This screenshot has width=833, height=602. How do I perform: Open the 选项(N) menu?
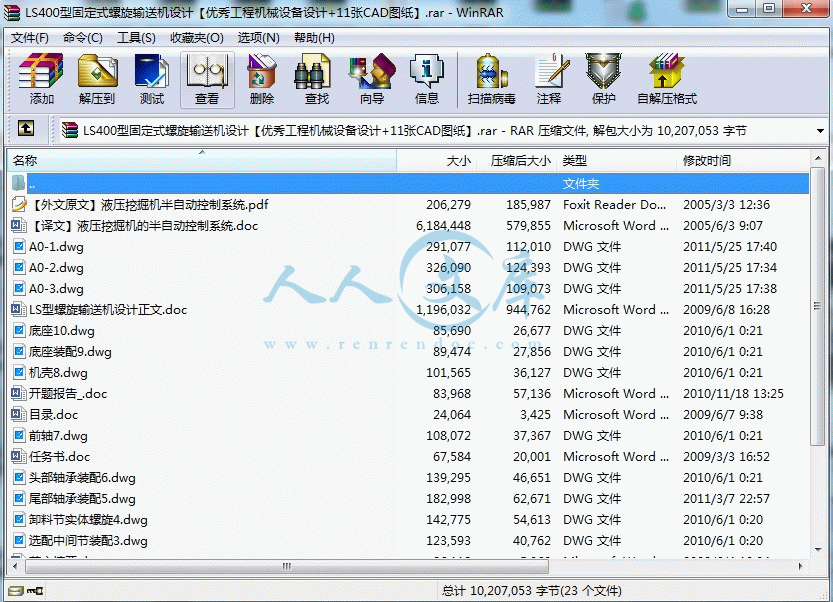point(258,38)
